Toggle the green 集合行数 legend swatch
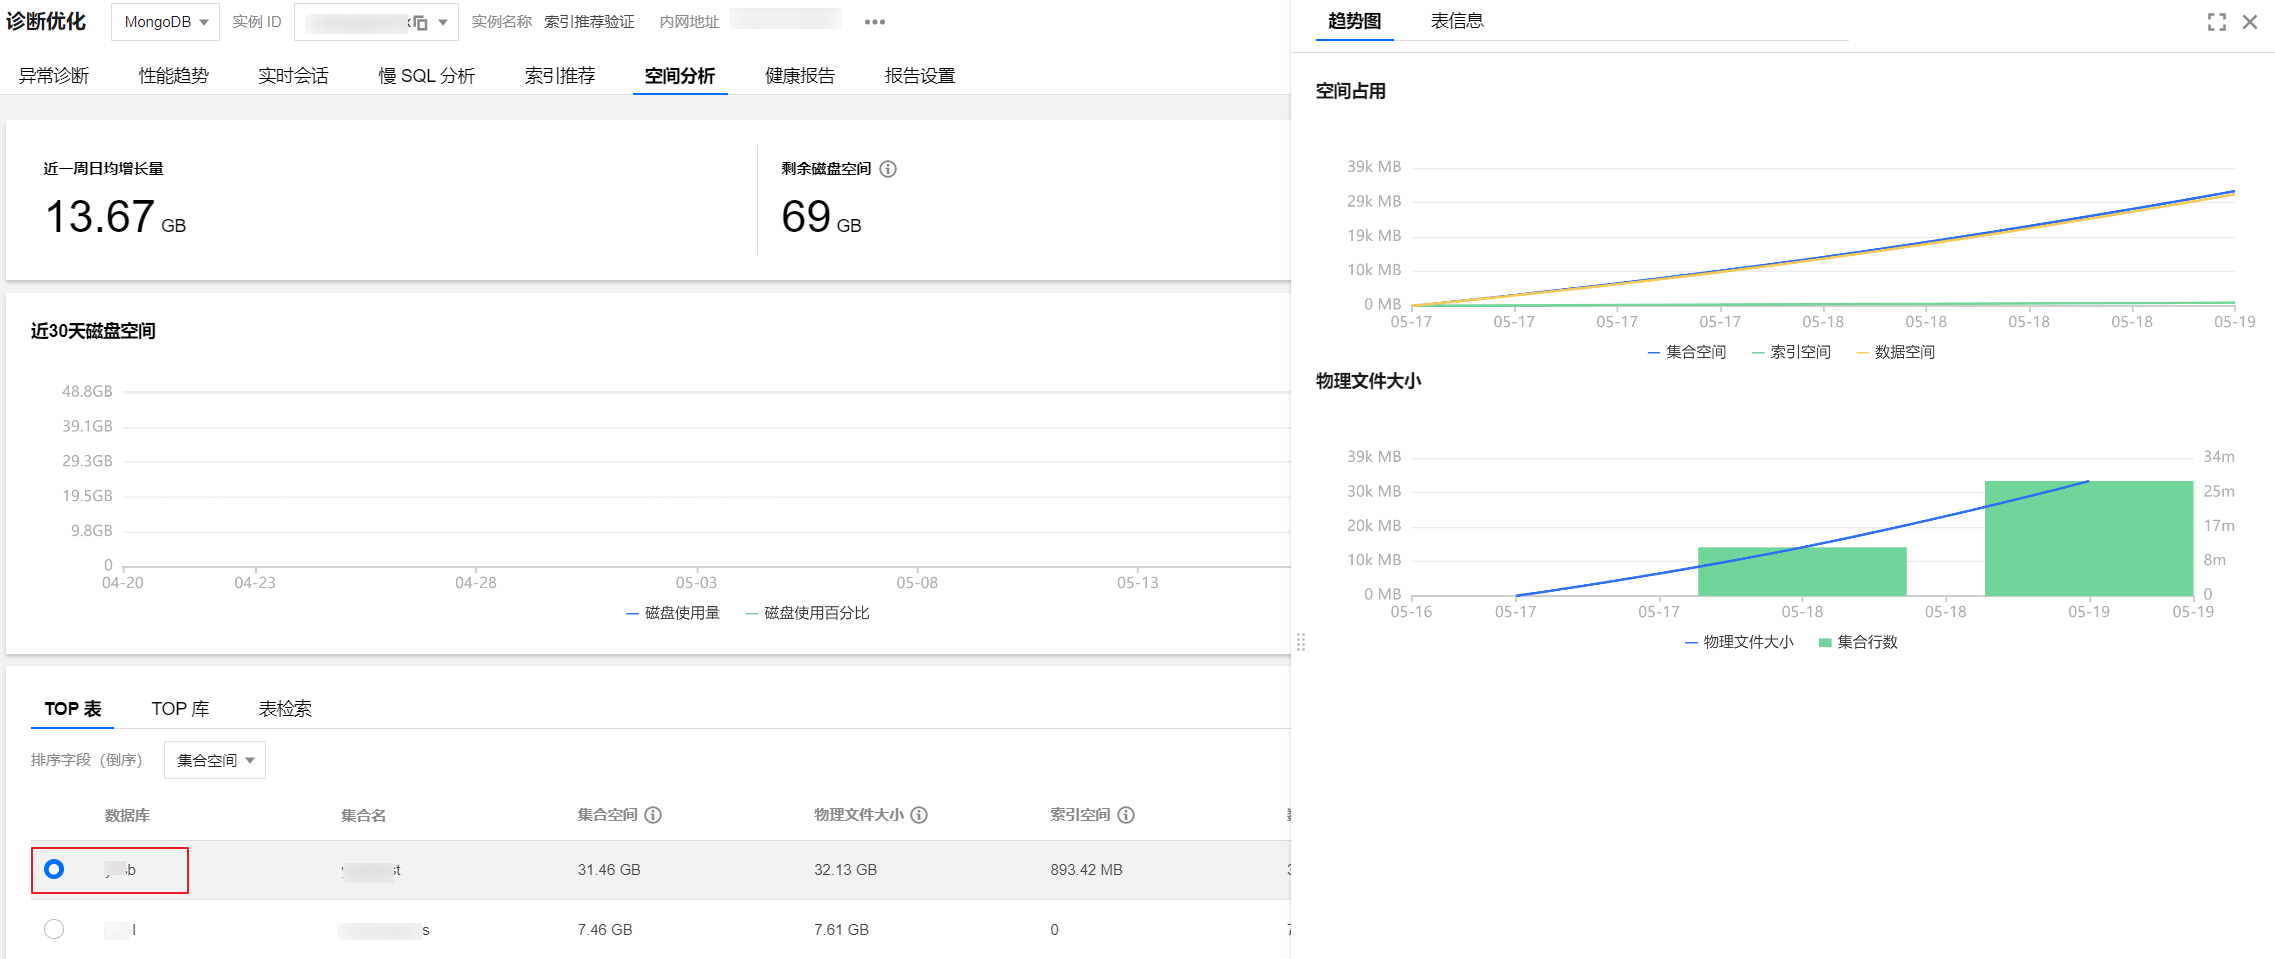 [1825, 642]
